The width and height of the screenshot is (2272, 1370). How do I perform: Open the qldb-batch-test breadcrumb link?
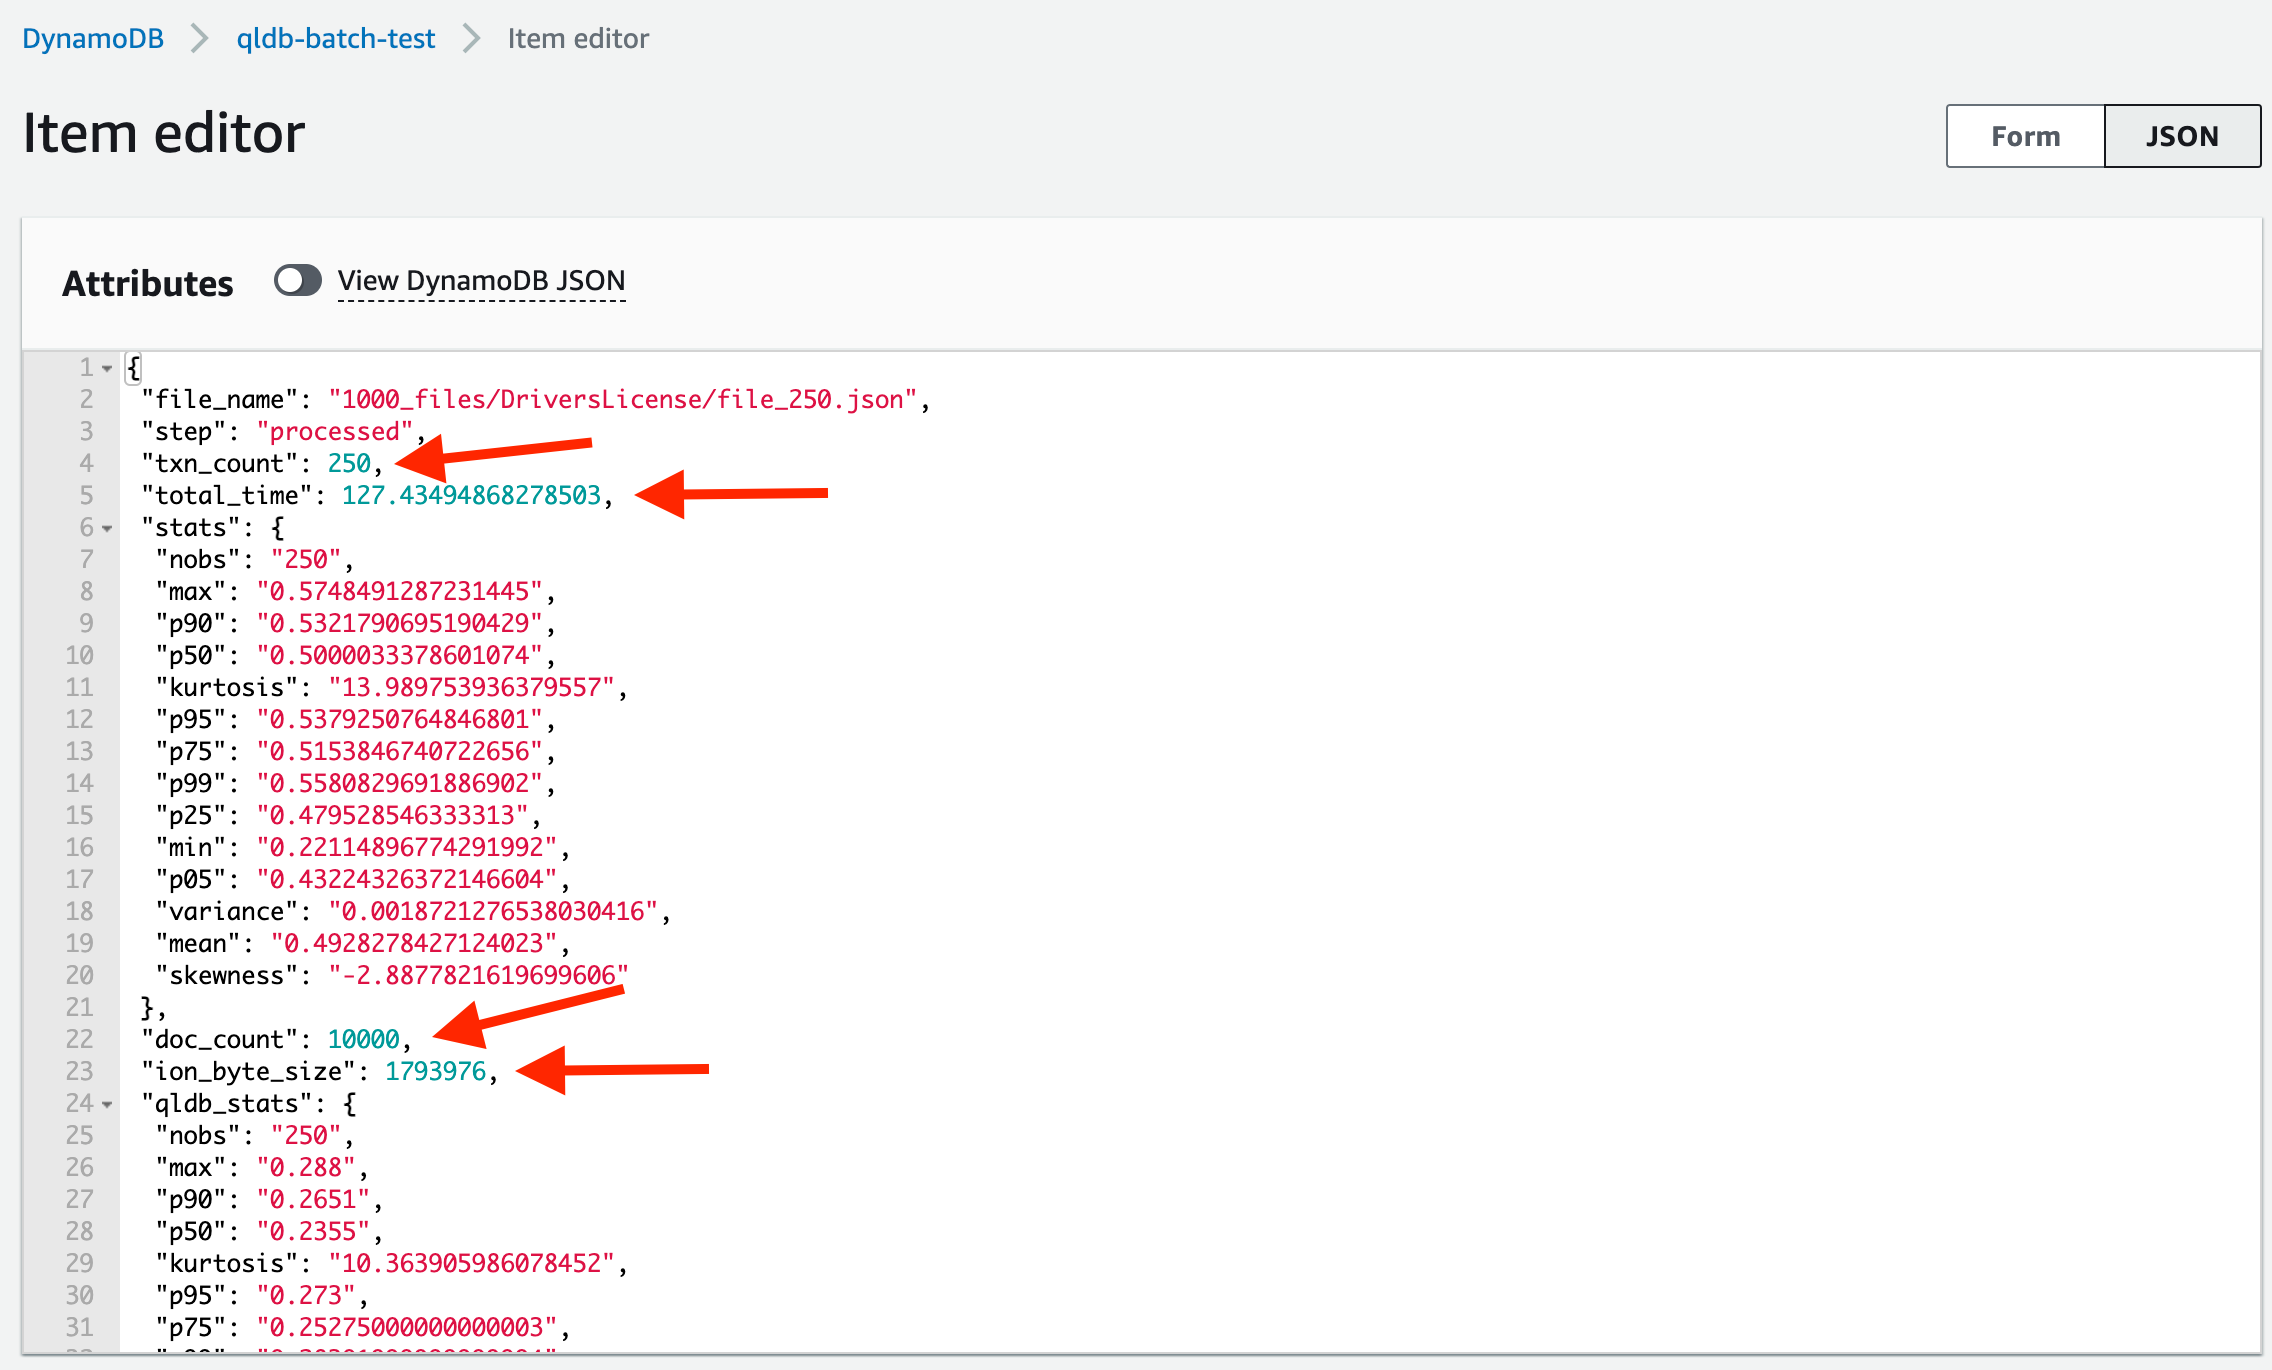pyautogui.click(x=336, y=39)
